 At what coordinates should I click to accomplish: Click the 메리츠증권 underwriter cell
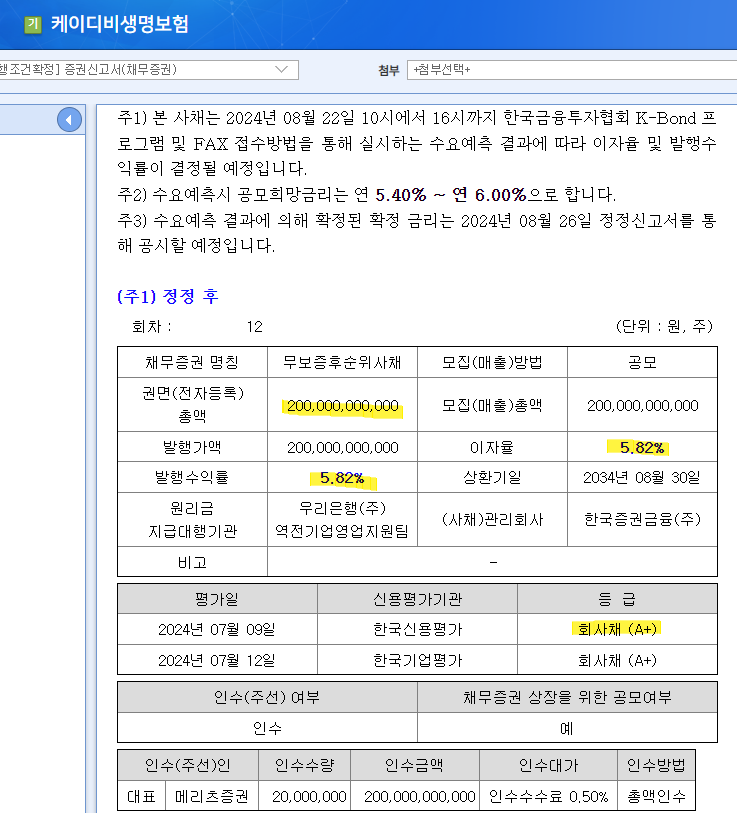click(x=212, y=796)
